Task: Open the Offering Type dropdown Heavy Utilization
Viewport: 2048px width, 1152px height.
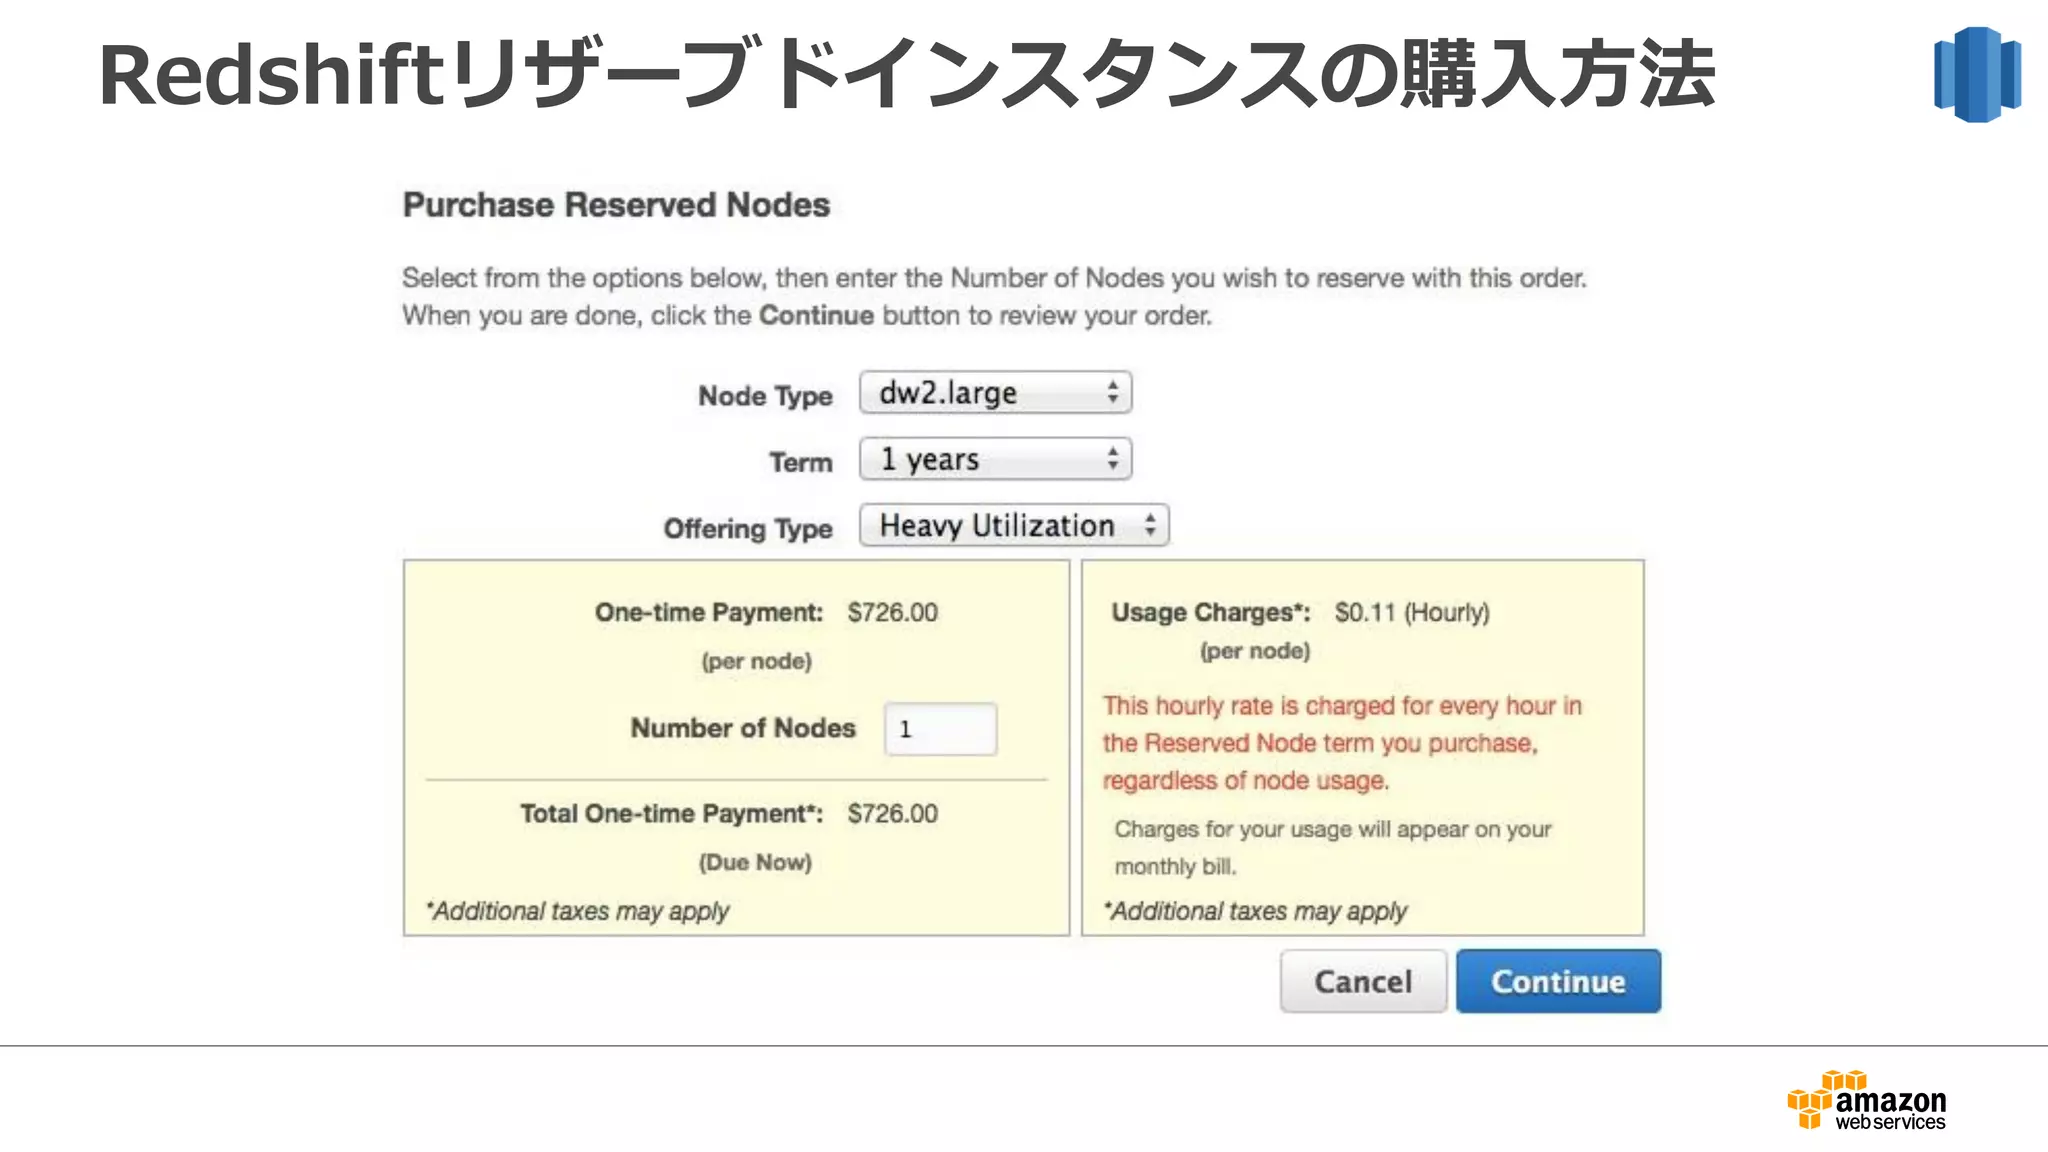Action: coord(1014,525)
